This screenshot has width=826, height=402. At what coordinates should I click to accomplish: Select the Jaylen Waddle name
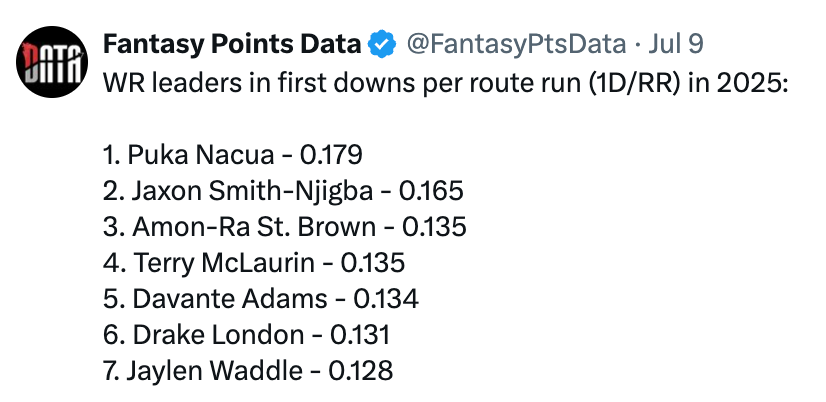coord(214,370)
